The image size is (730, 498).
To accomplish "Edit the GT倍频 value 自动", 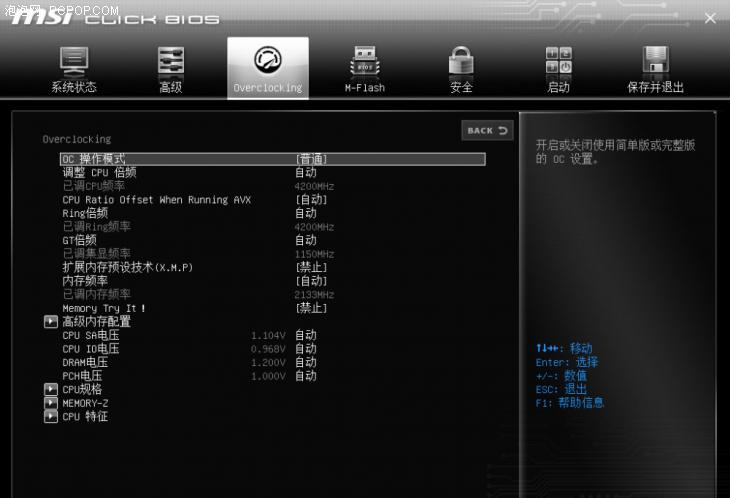I will (x=306, y=240).
